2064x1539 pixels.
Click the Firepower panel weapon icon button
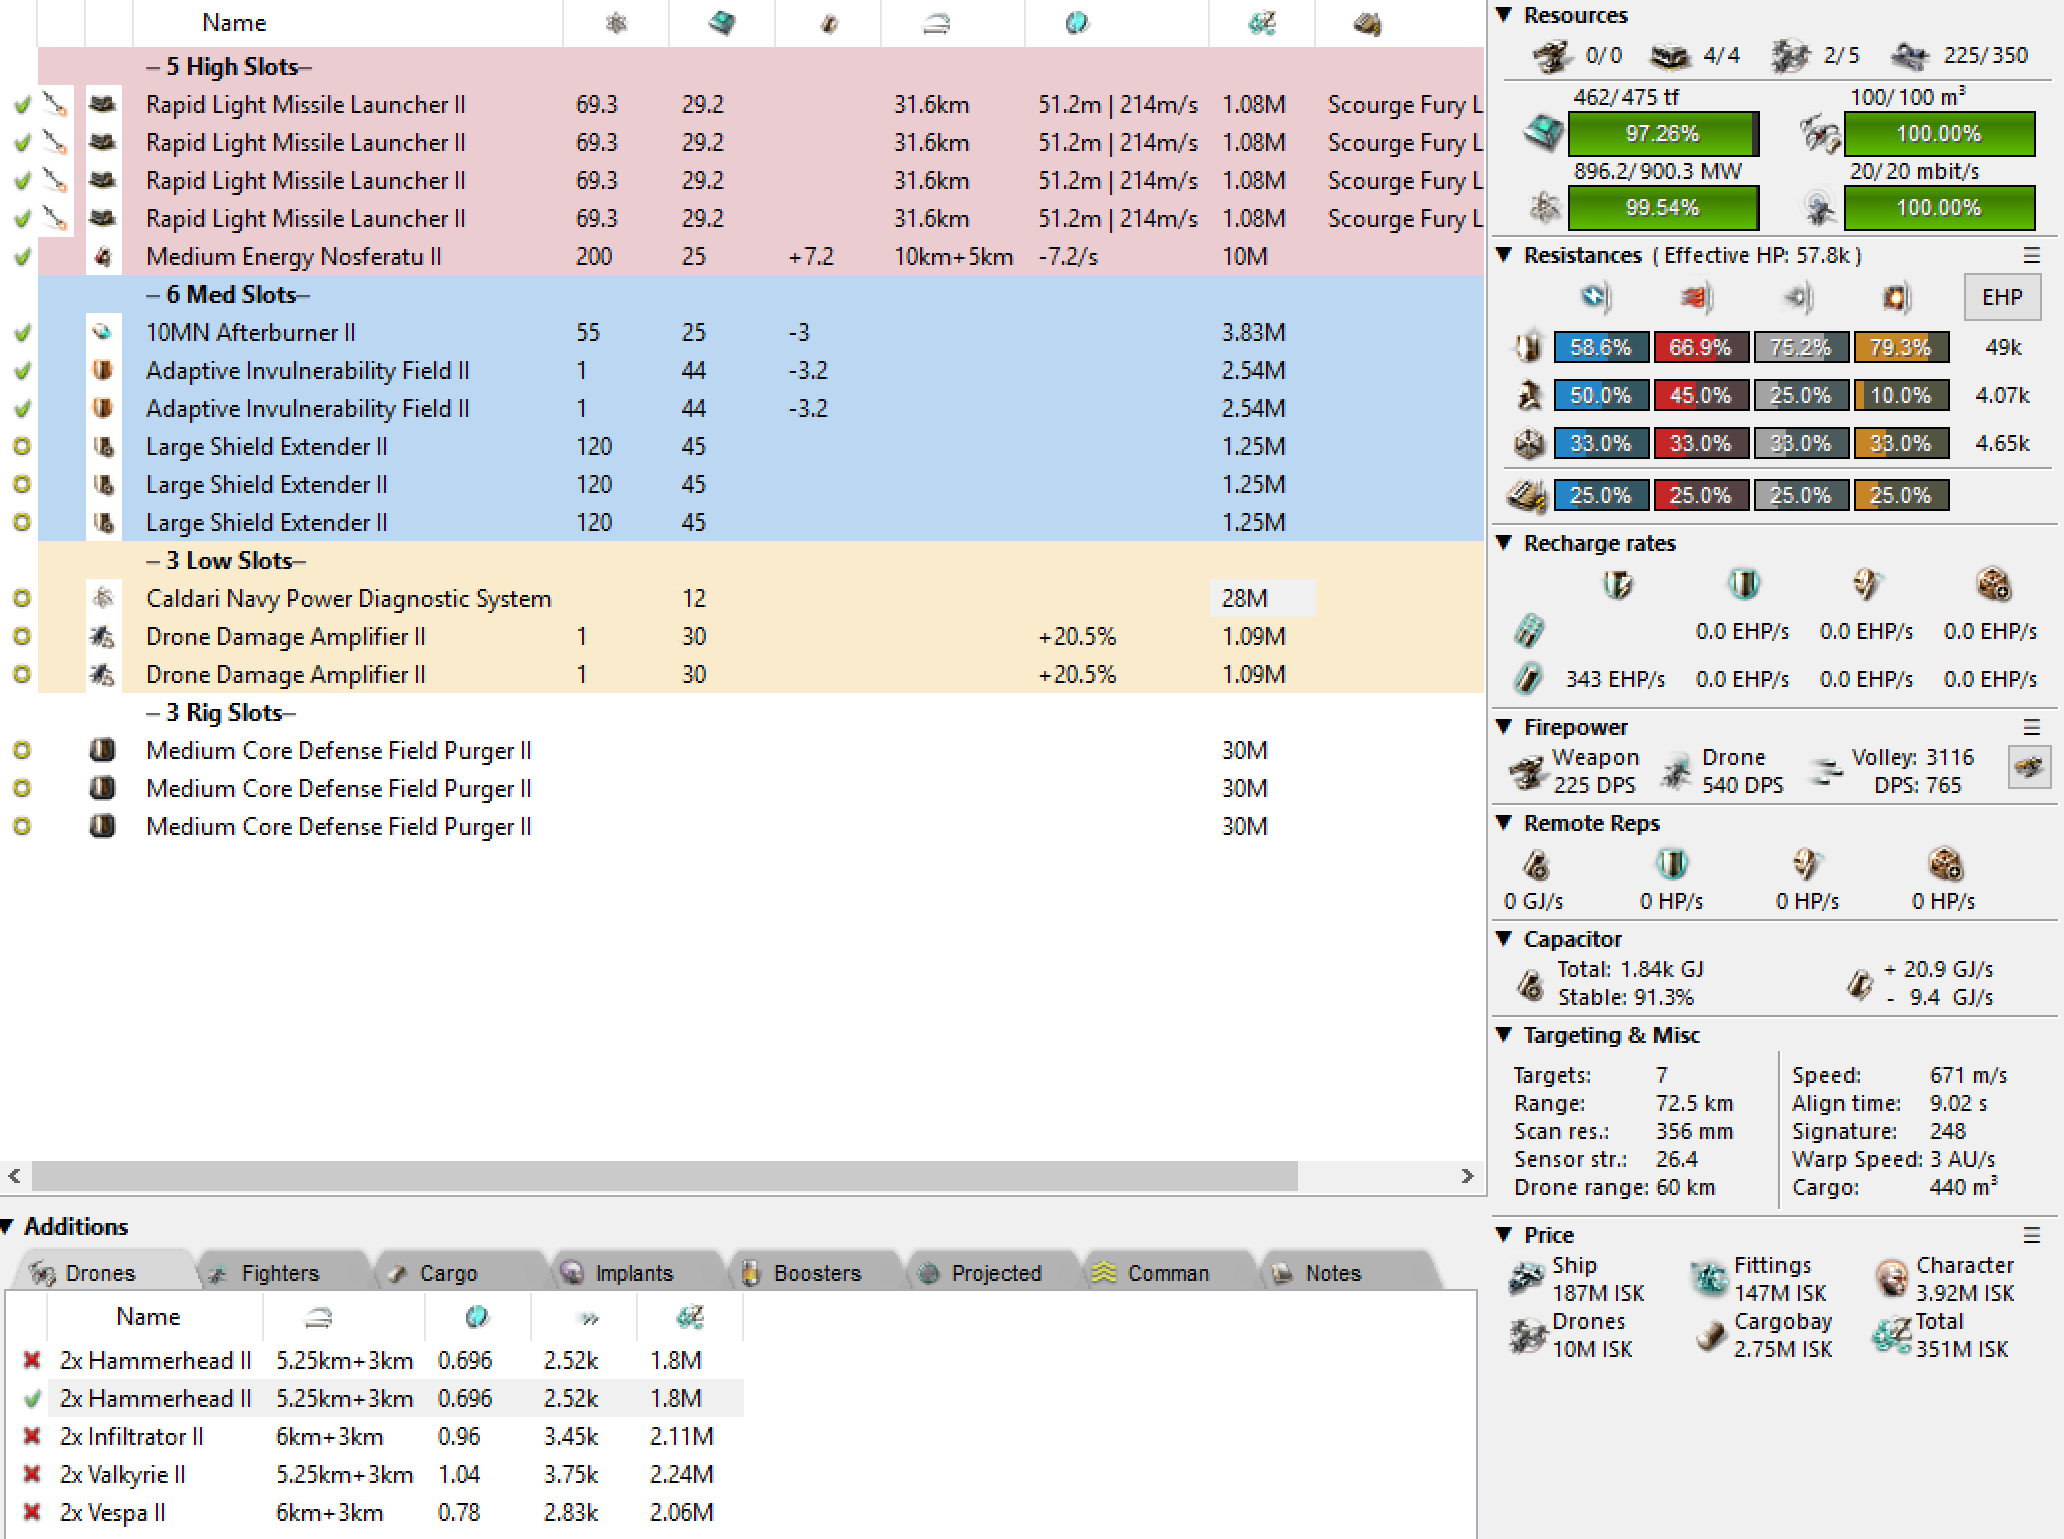click(2029, 768)
